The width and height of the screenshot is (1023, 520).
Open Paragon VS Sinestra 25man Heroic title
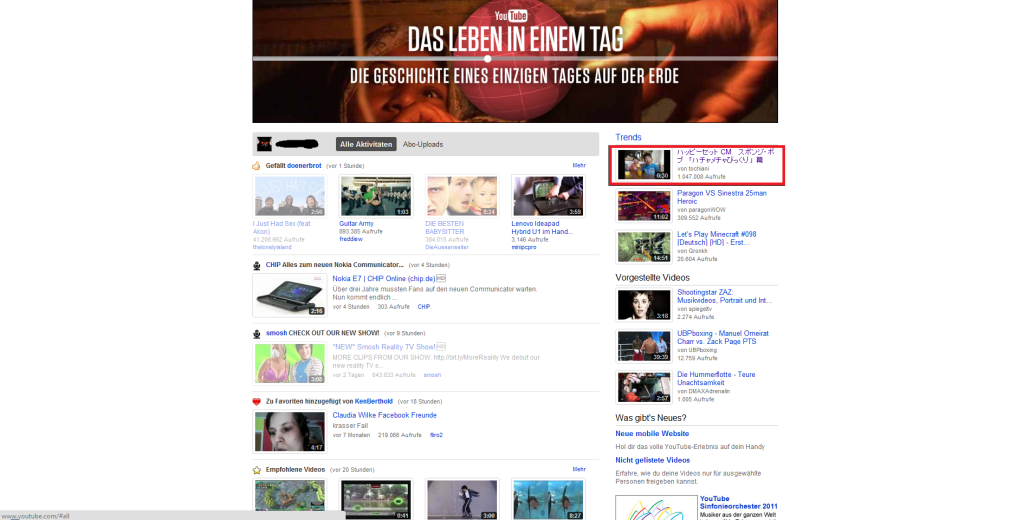click(722, 197)
